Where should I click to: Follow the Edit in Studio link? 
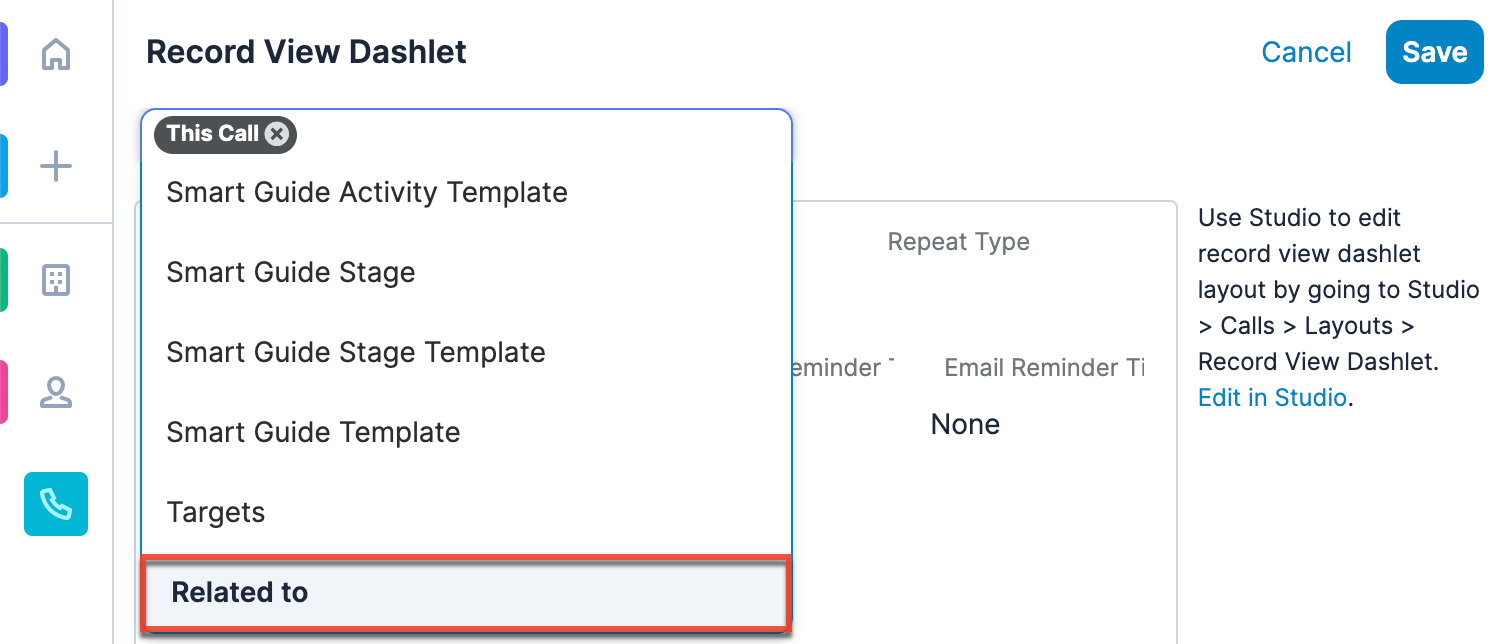click(1272, 398)
